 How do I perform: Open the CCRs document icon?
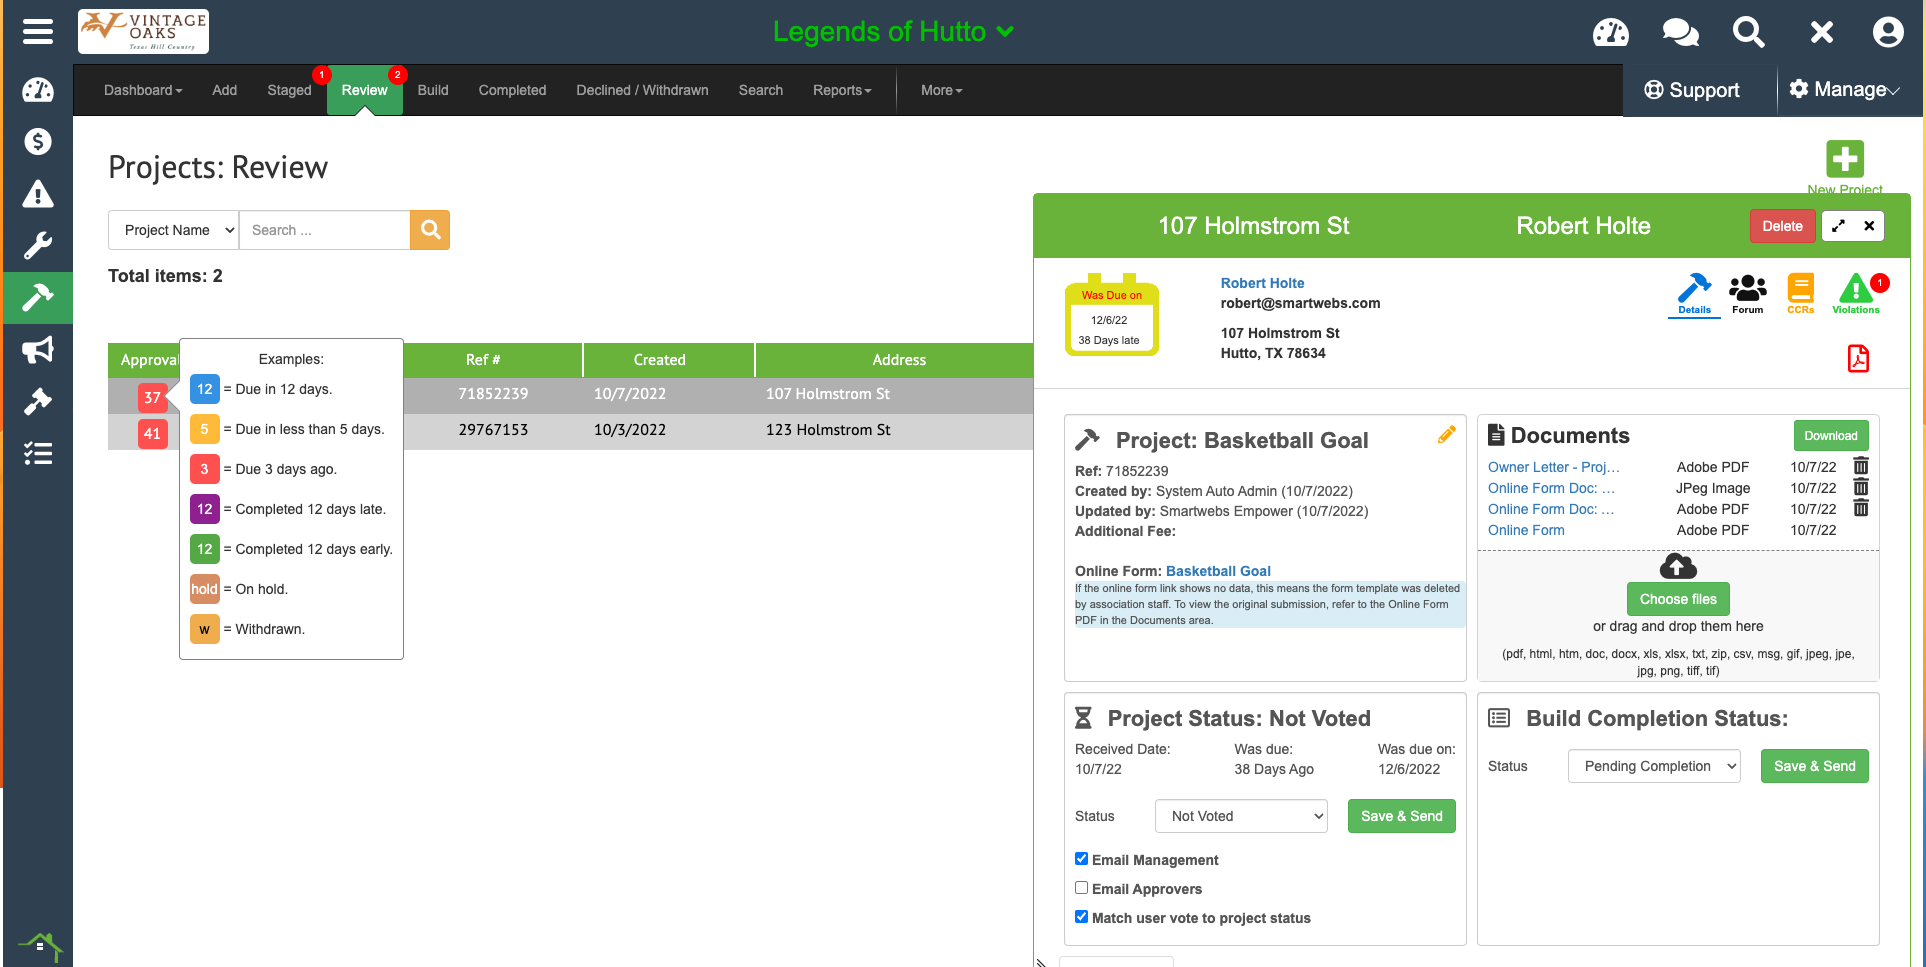point(1800,293)
